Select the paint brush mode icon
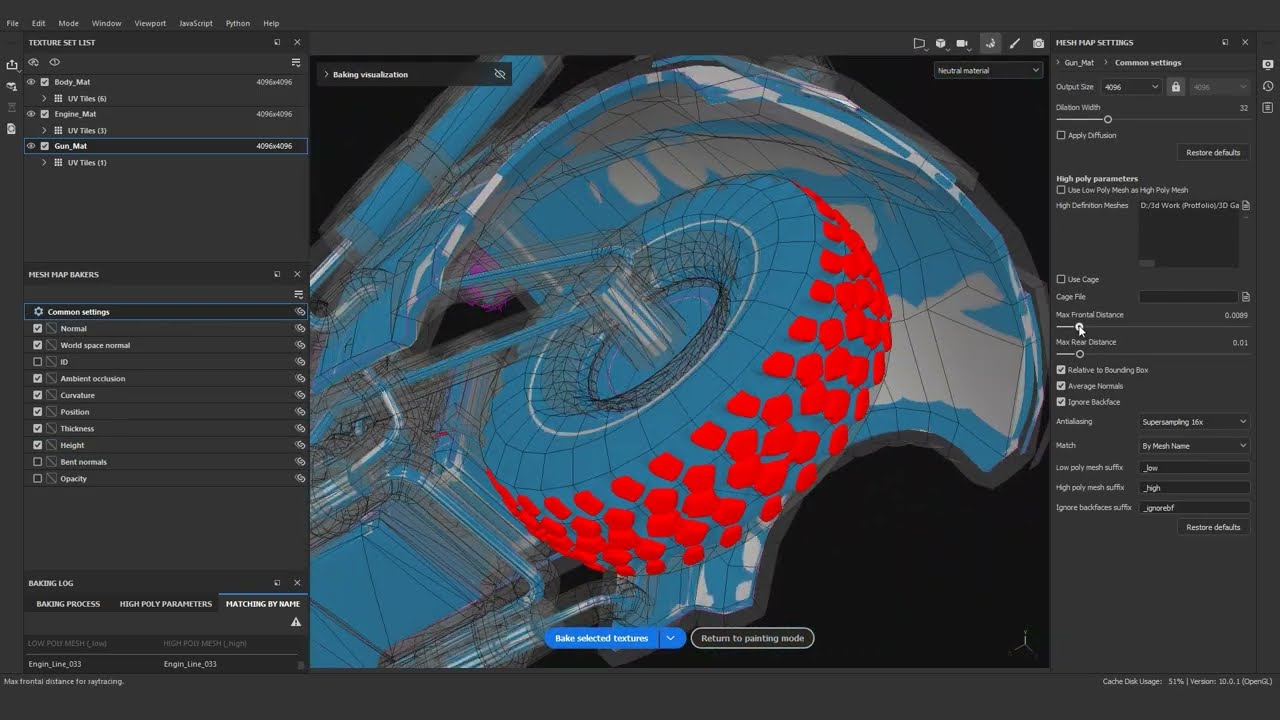Screen dimensions: 1280x720 (1015, 43)
